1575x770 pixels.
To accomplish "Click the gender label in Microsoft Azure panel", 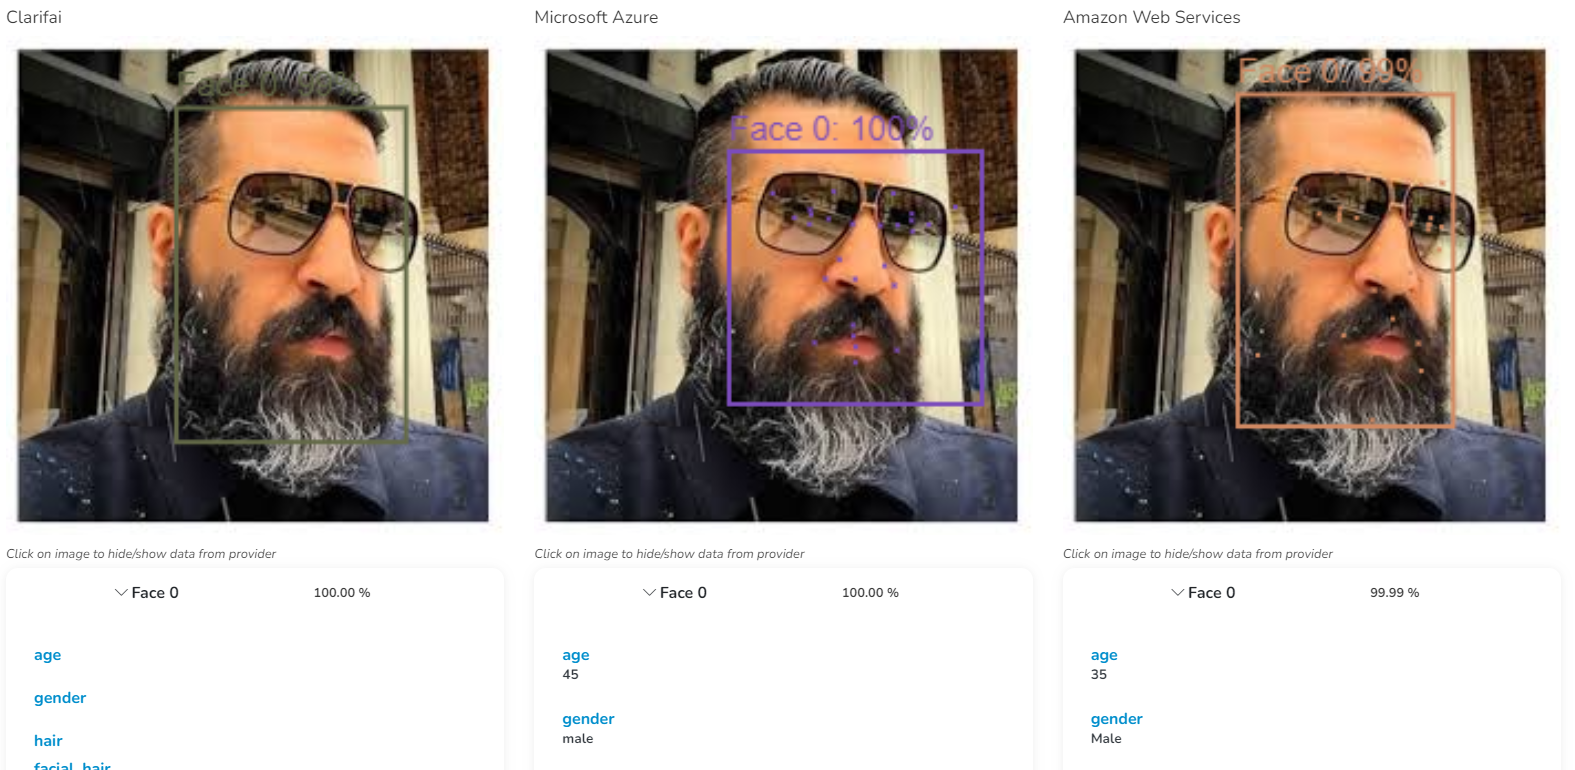I will [x=588, y=719].
